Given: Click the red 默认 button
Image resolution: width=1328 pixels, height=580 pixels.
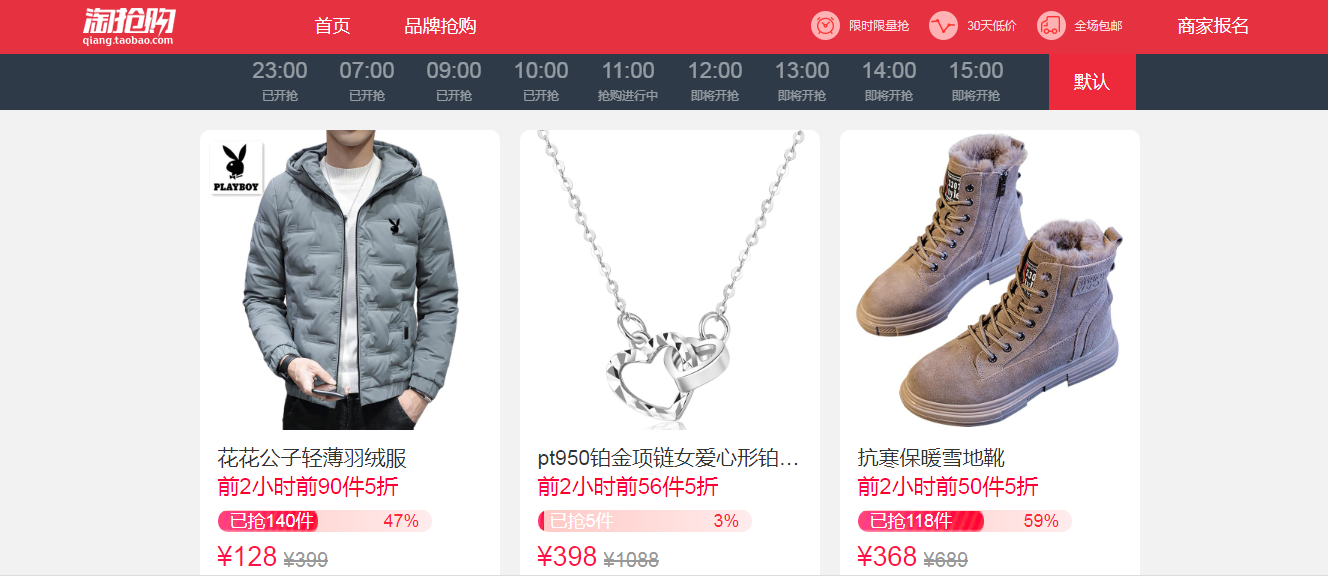Looking at the screenshot, I should (x=1092, y=82).
